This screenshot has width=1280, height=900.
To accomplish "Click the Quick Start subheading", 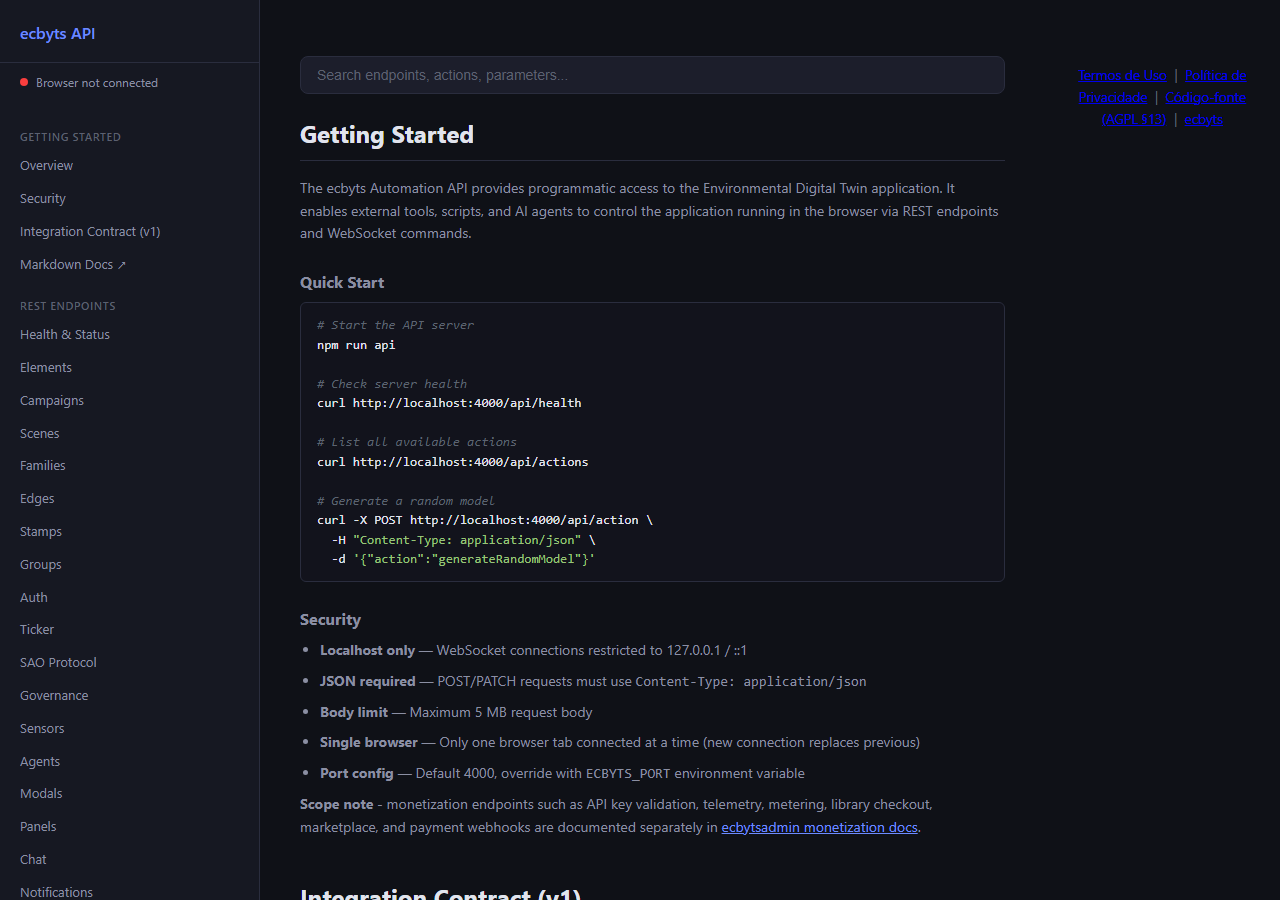I will coord(342,283).
